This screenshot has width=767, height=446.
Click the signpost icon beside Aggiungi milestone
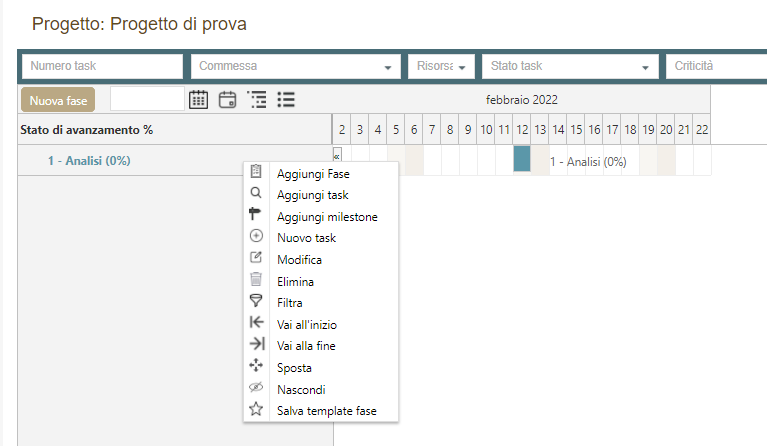pyautogui.click(x=255, y=214)
